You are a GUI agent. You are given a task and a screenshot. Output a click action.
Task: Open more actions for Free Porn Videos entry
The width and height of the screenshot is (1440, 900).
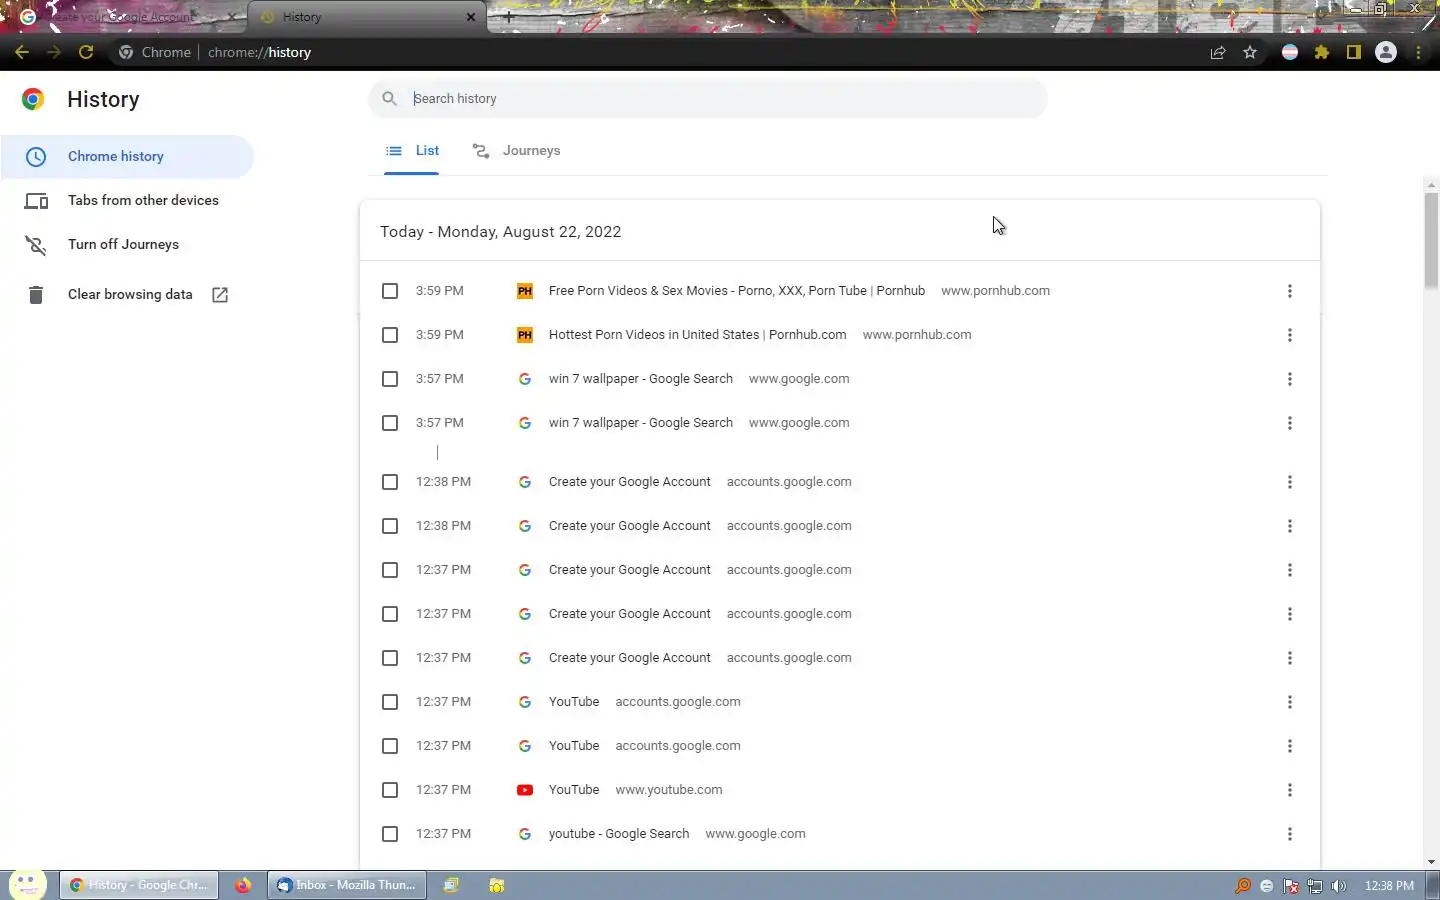tap(1290, 291)
